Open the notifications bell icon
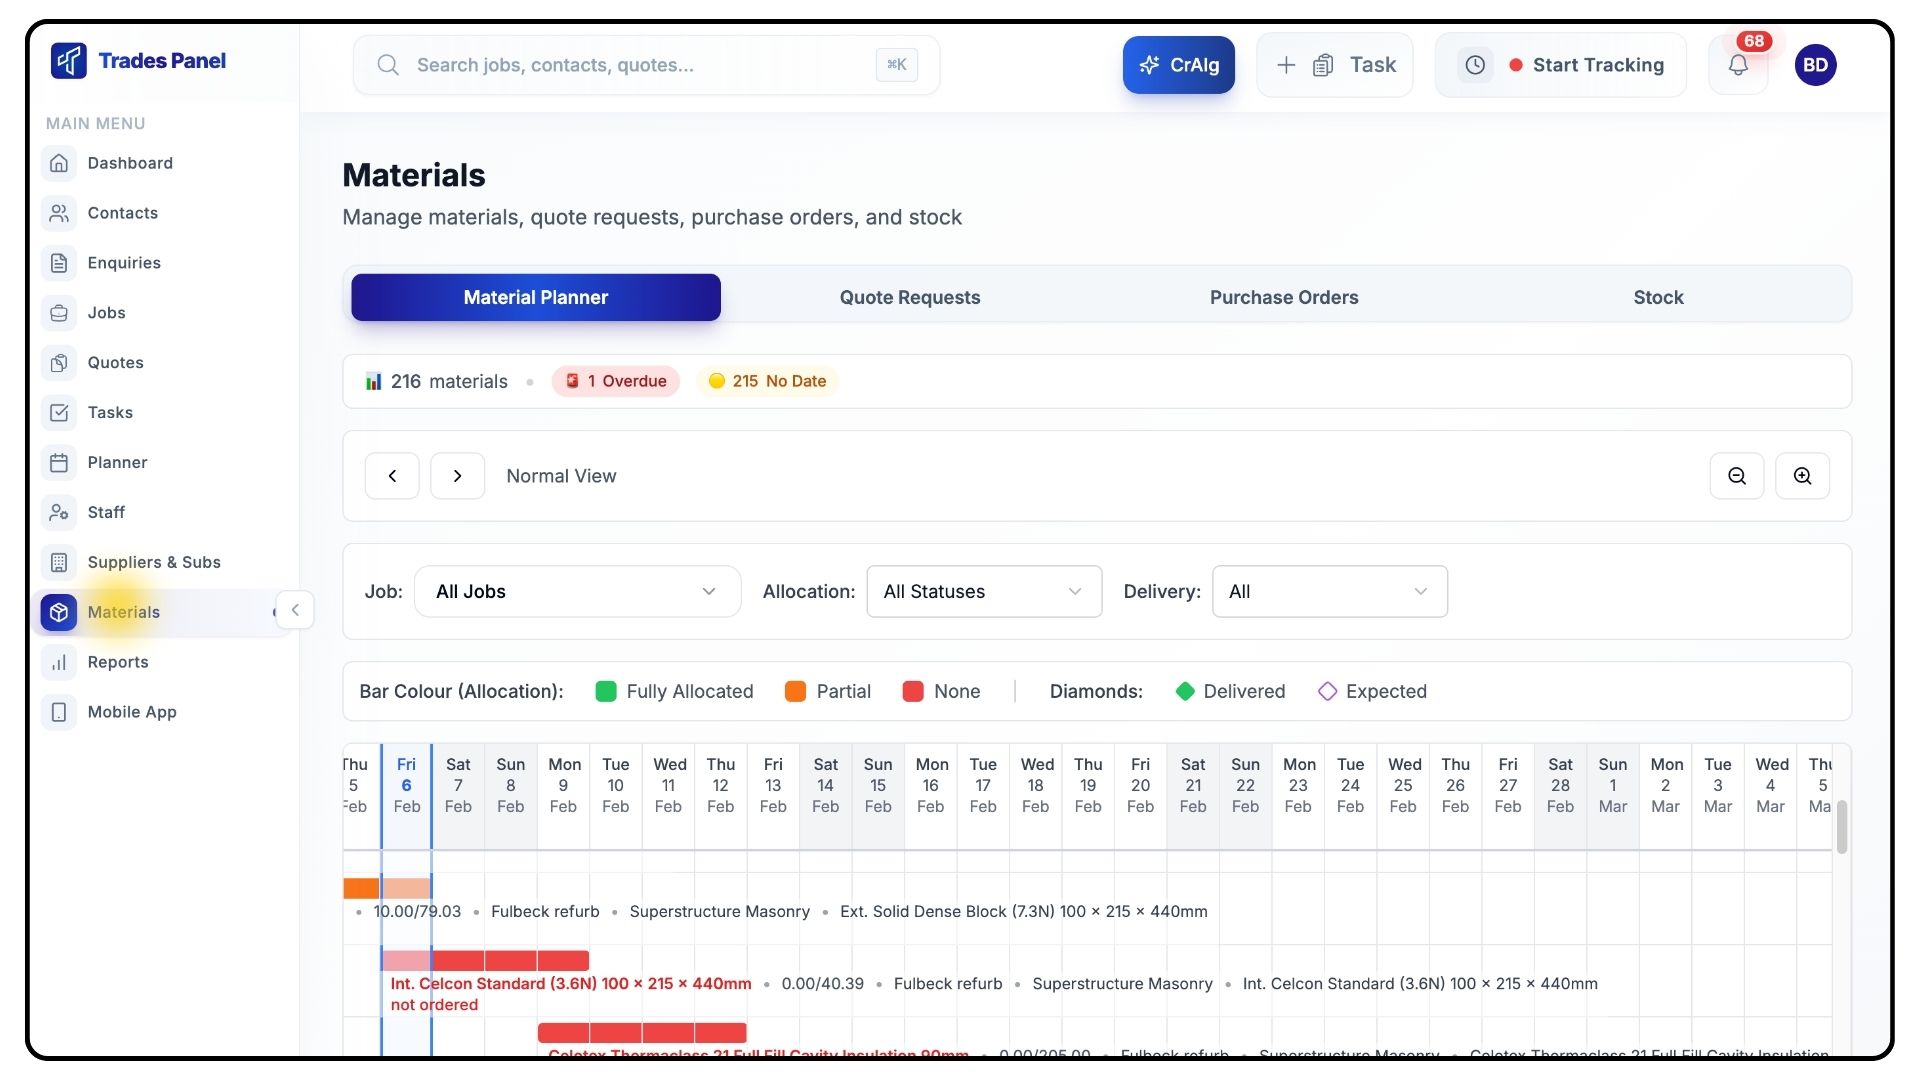Screen dimensions: 1920x1080 1738,65
